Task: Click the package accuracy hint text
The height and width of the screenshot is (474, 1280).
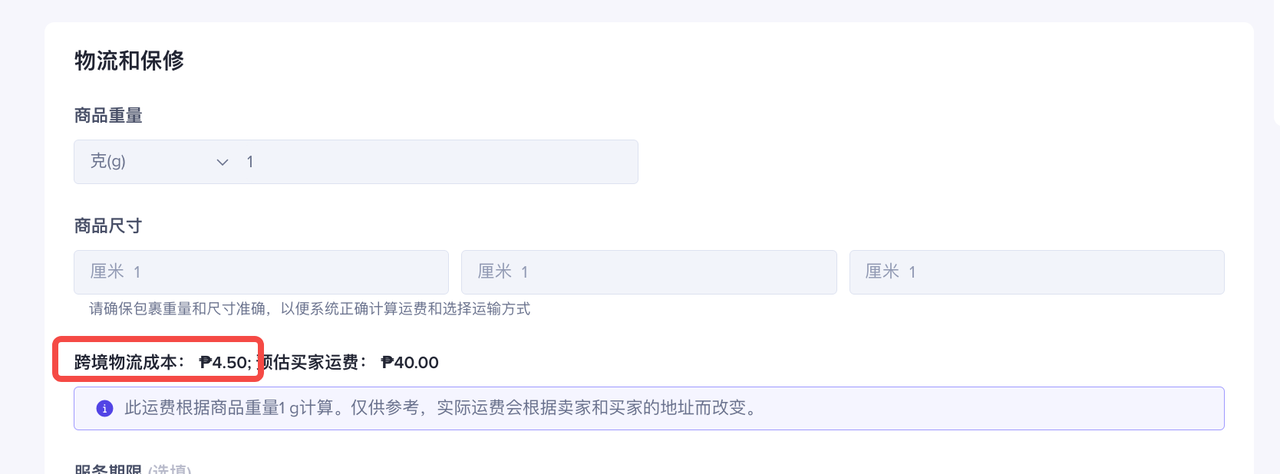Action: (310, 309)
